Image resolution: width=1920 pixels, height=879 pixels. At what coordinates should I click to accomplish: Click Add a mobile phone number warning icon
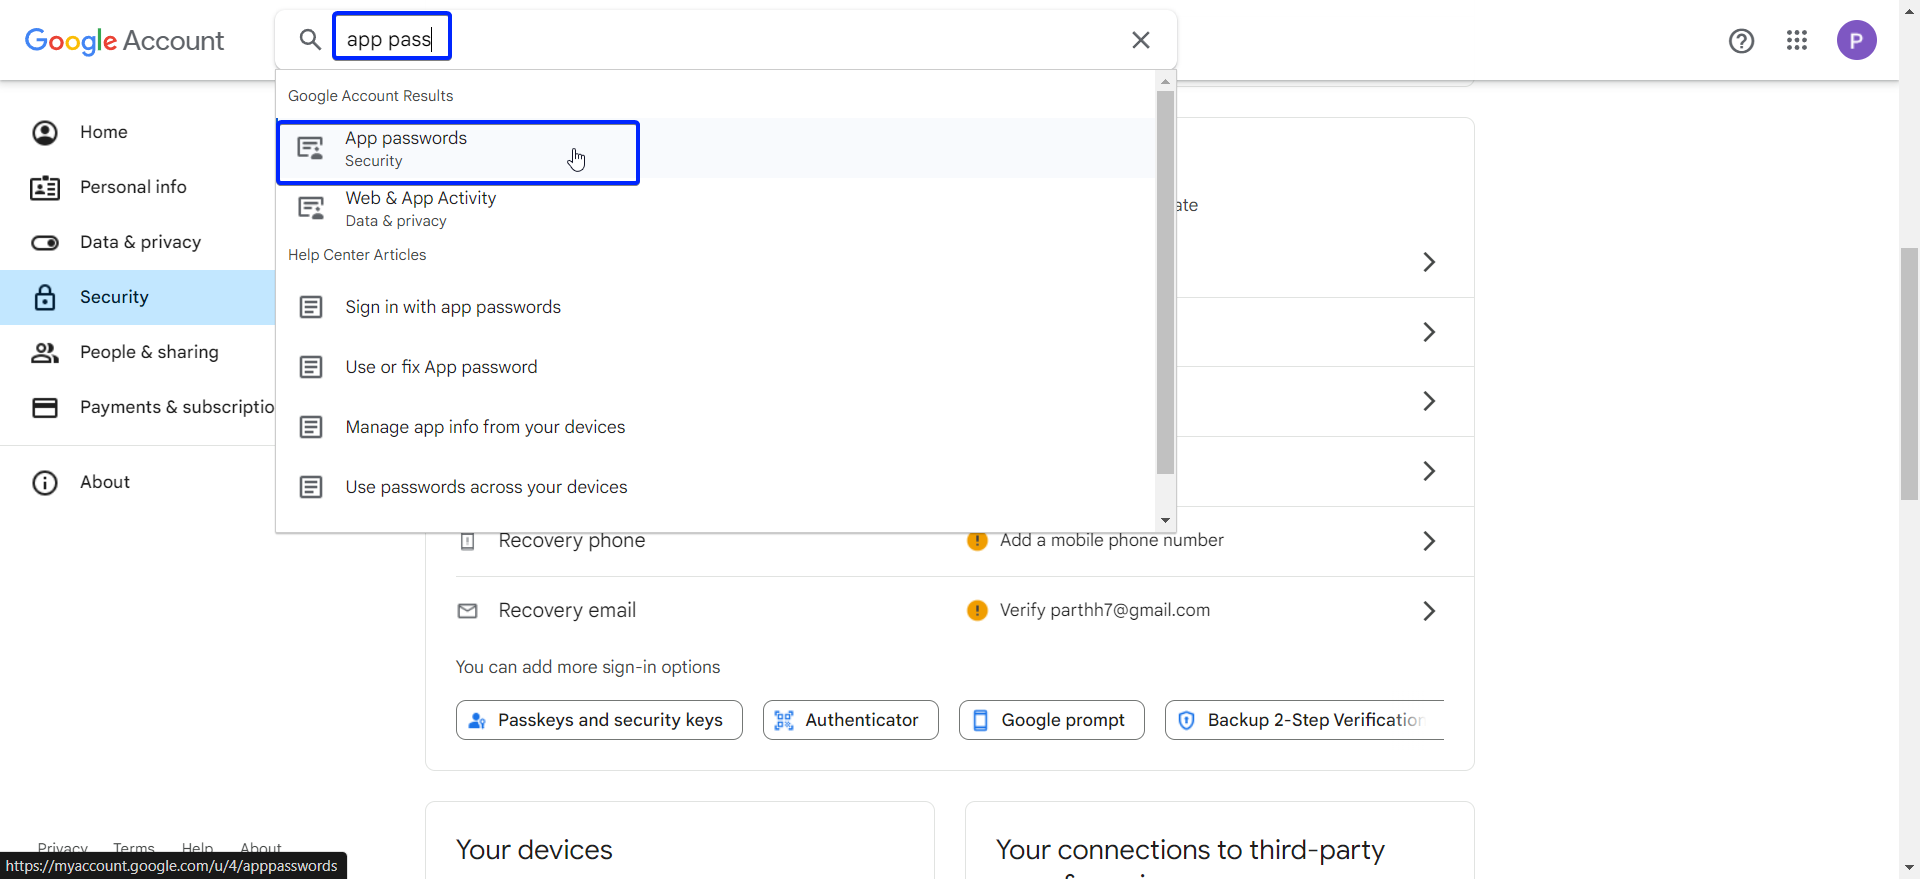point(978,541)
